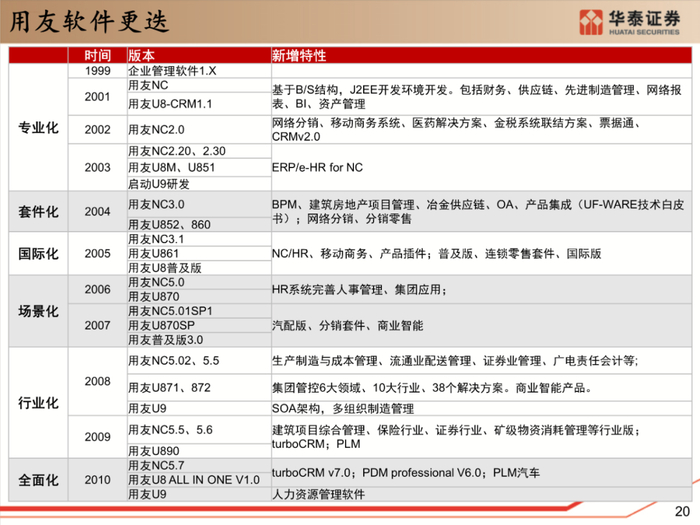Viewport: 700px width, 525px height.
Task: Click the 用友NC5.7 version cell
Action: click(x=199, y=465)
